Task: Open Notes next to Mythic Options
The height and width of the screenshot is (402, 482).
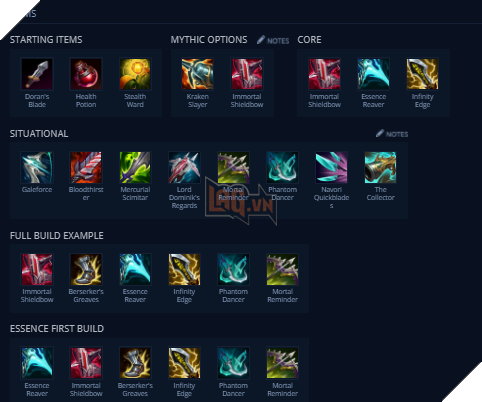Action: pos(273,40)
